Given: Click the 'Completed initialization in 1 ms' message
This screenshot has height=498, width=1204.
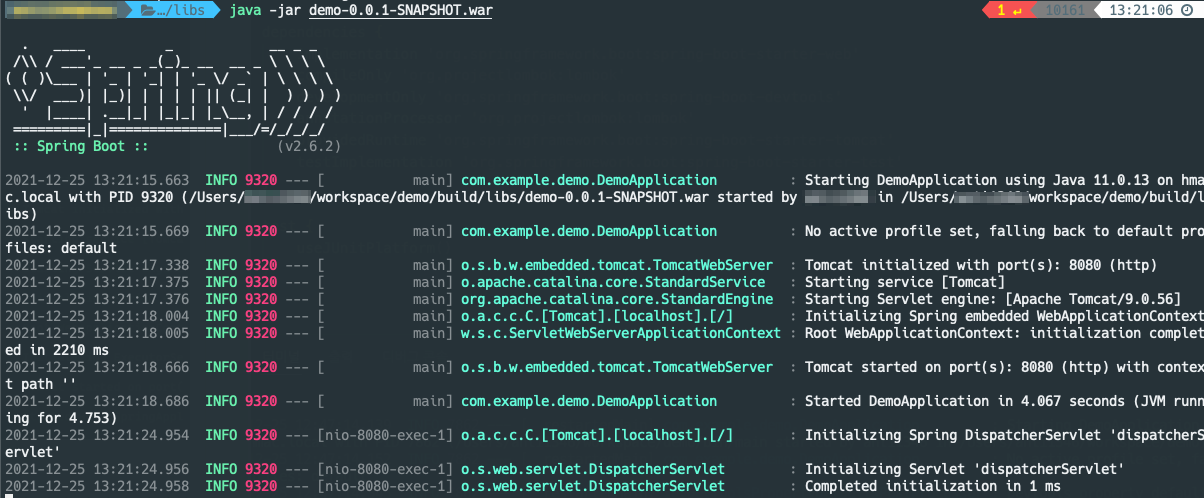Looking at the screenshot, I should (933, 486).
